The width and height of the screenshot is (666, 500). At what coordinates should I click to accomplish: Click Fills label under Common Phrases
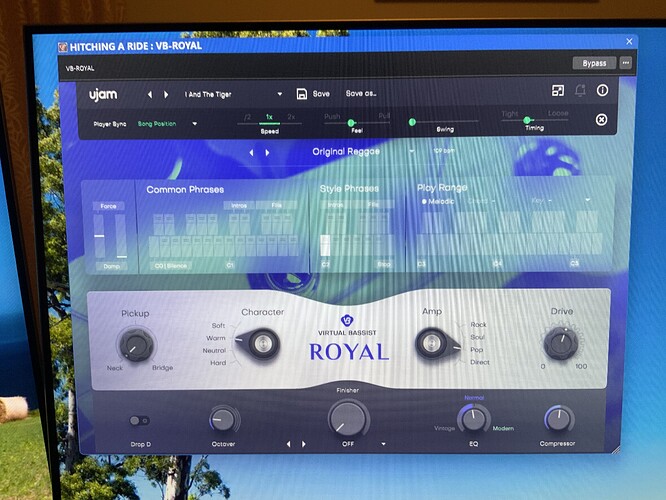[x=277, y=205]
